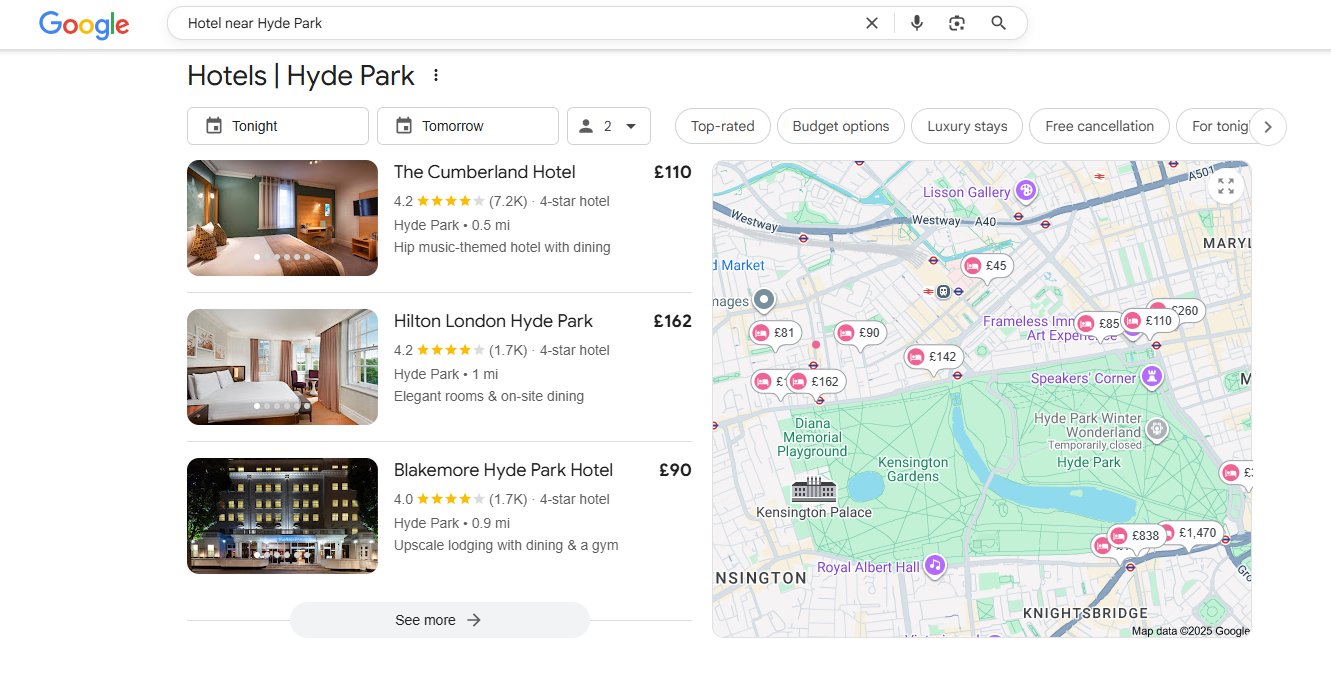
Task: Open the Tonight check-in date picker
Action: (x=277, y=126)
